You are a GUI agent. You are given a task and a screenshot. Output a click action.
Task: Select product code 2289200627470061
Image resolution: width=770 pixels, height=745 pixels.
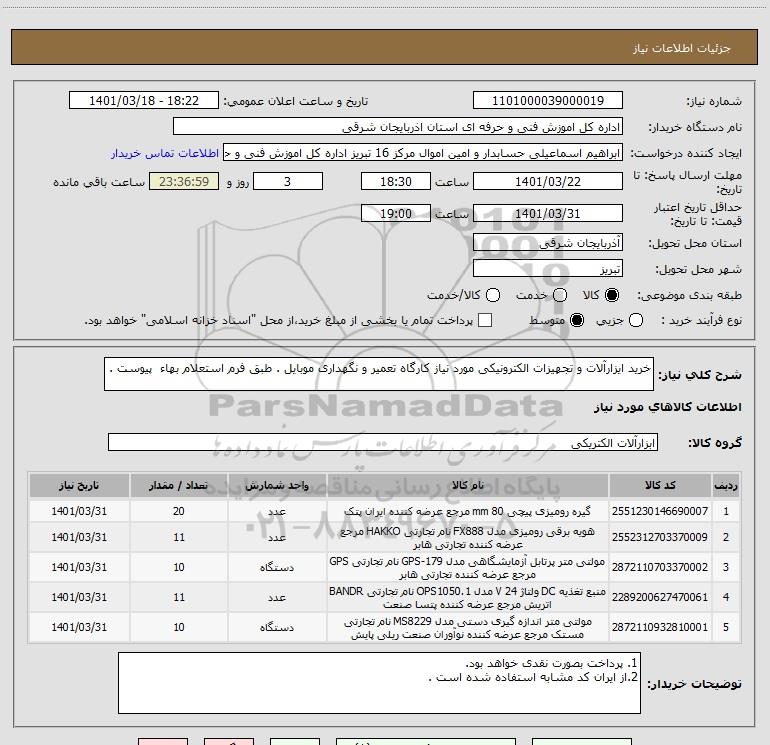point(660,597)
